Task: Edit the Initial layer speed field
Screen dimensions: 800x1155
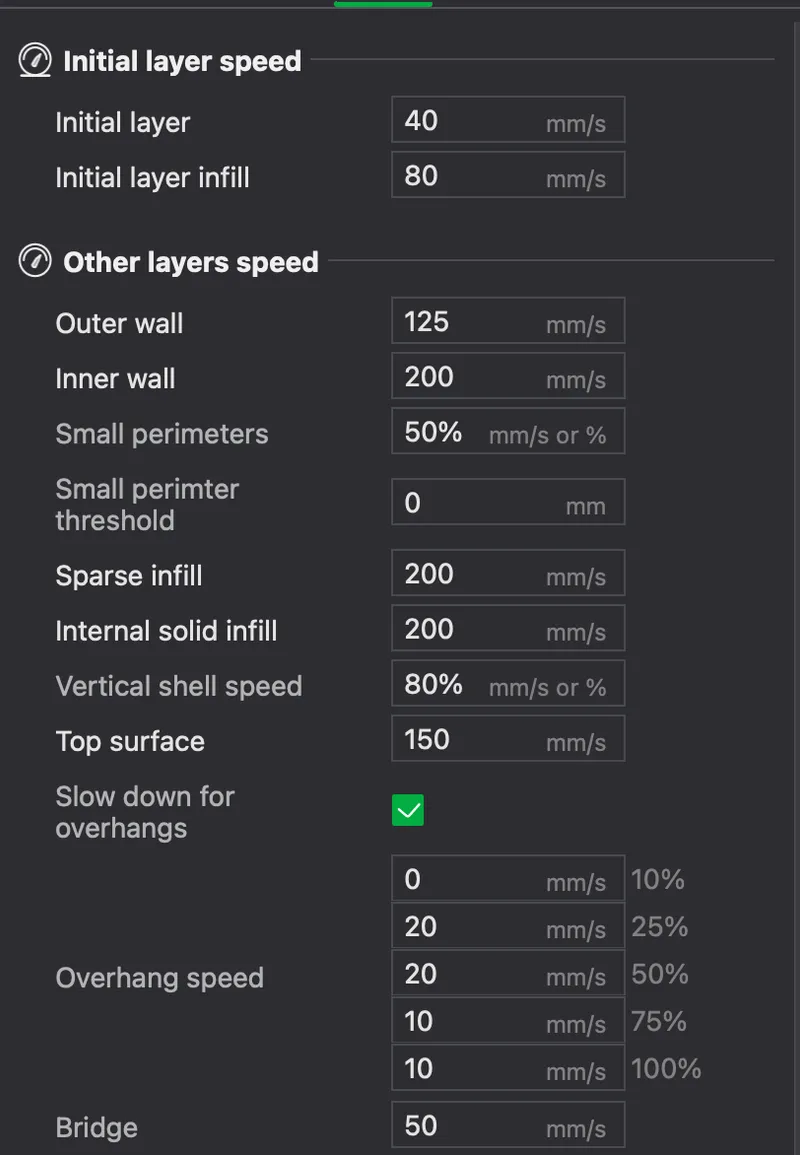Action: [x=508, y=119]
